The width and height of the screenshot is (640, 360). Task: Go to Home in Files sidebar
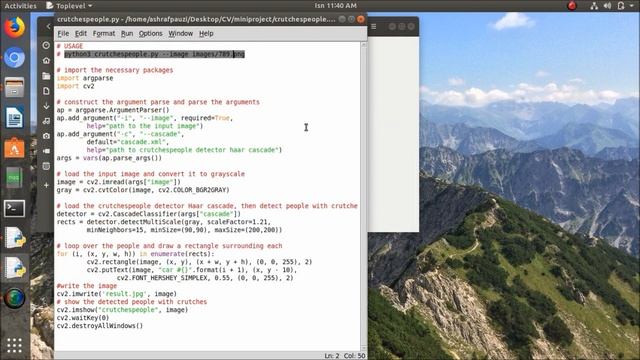pos(46,60)
